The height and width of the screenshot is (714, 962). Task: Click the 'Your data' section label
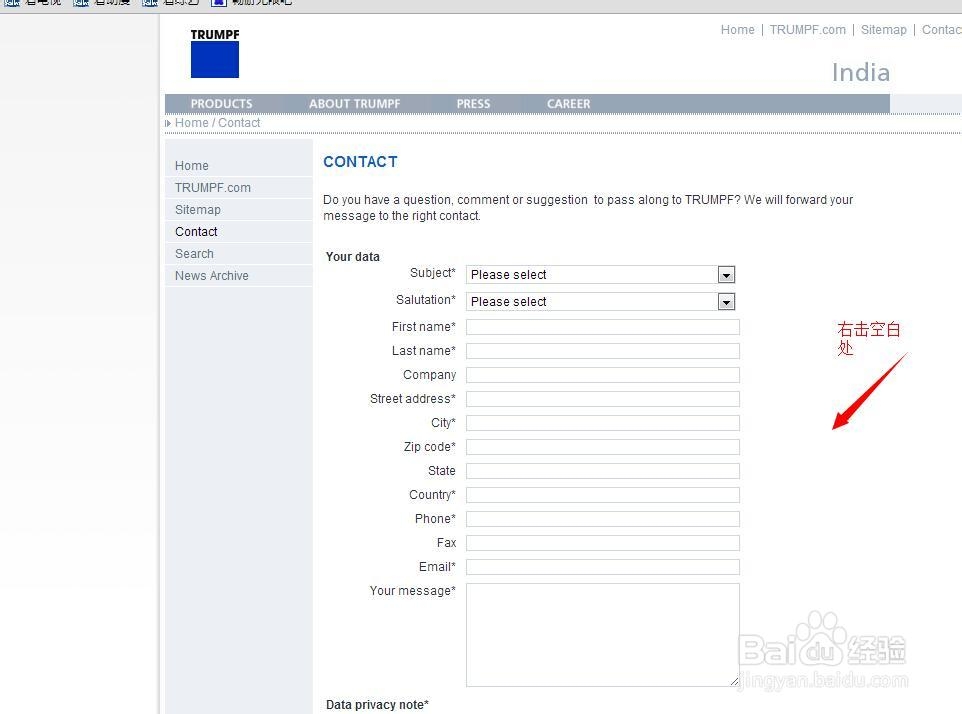(x=353, y=256)
